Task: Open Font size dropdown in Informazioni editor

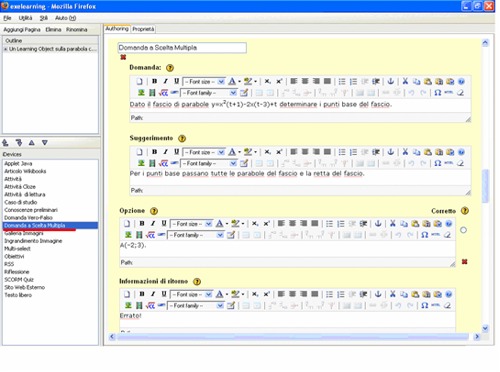Action: click(191, 294)
